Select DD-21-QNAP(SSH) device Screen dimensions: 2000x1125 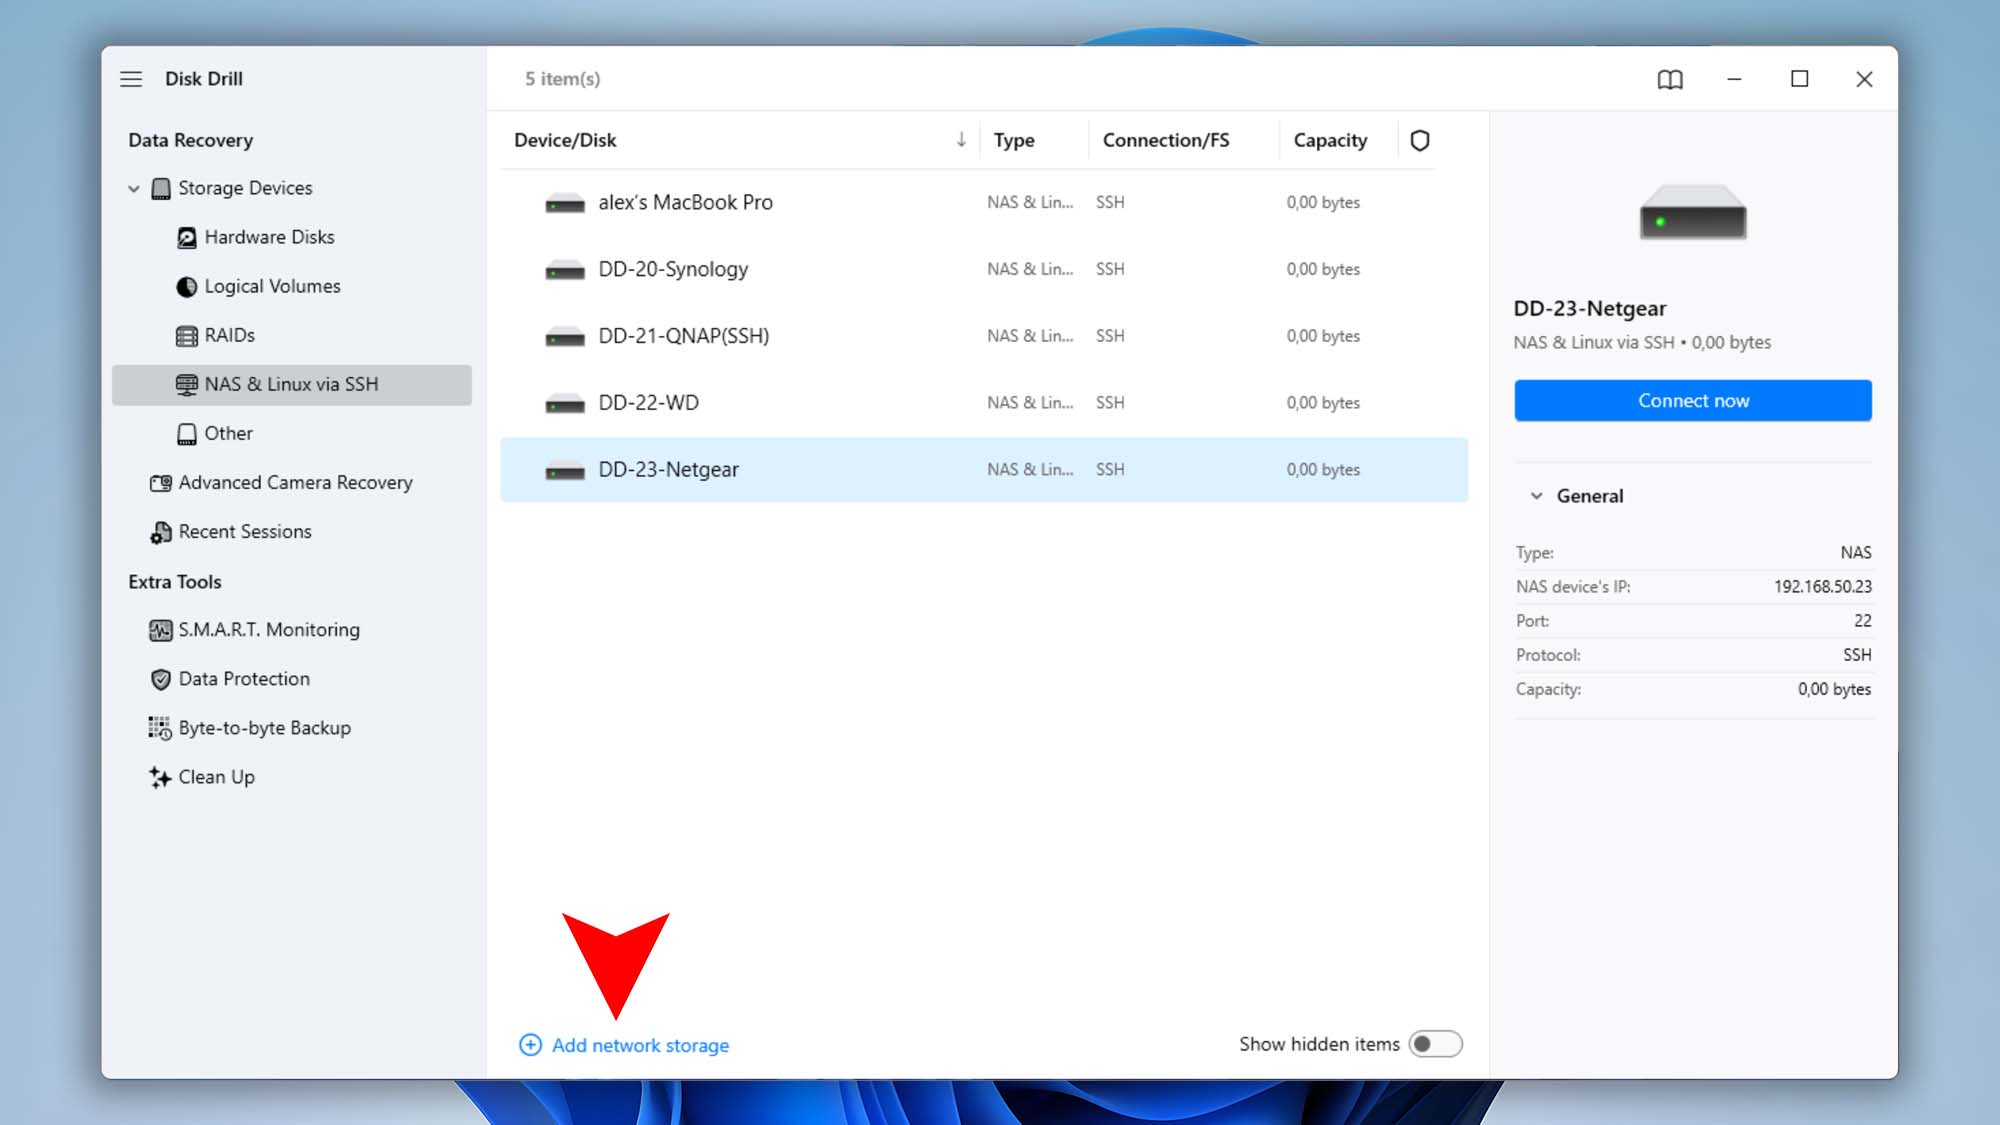[x=984, y=336]
